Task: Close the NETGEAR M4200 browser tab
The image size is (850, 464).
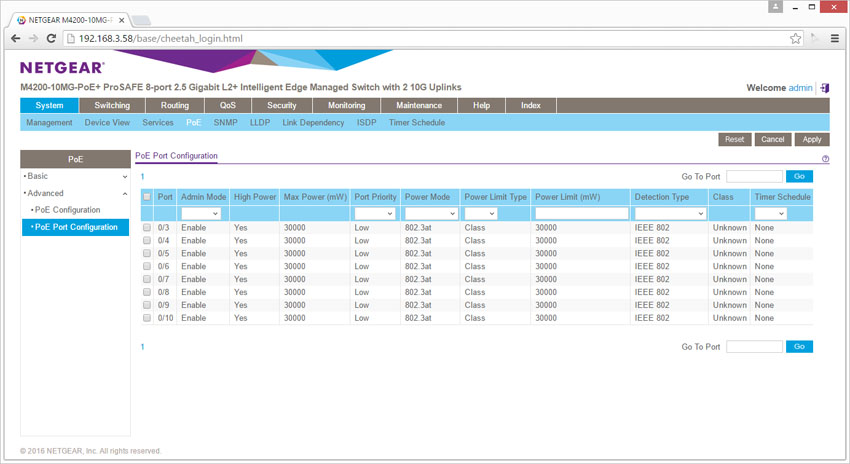Action: (121, 20)
